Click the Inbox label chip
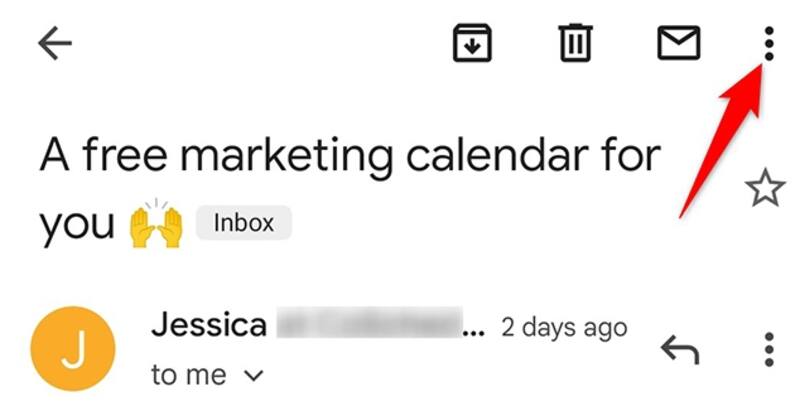 (x=244, y=222)
